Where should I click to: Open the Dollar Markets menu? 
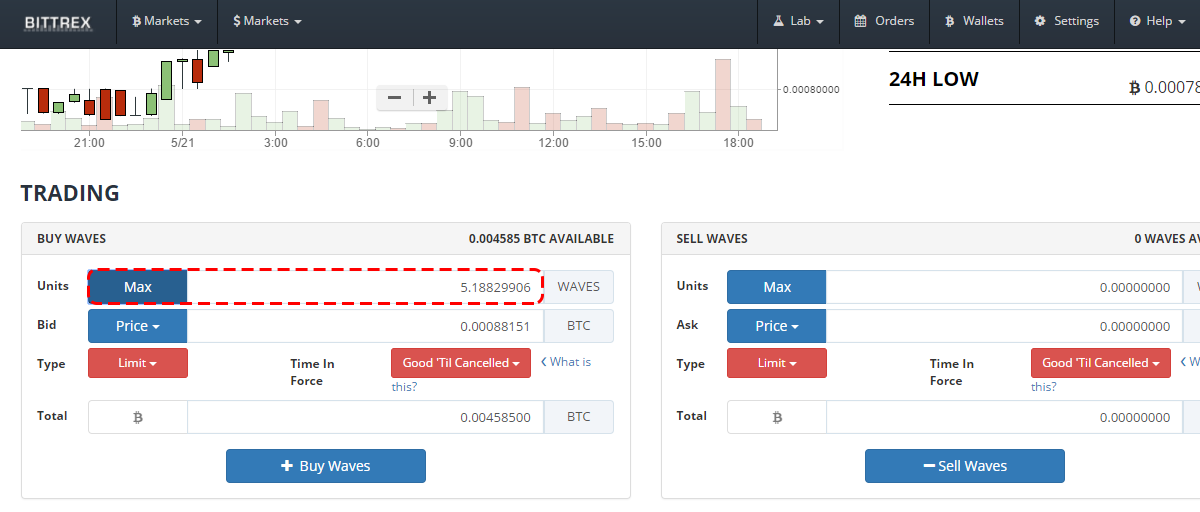[267, 21]
